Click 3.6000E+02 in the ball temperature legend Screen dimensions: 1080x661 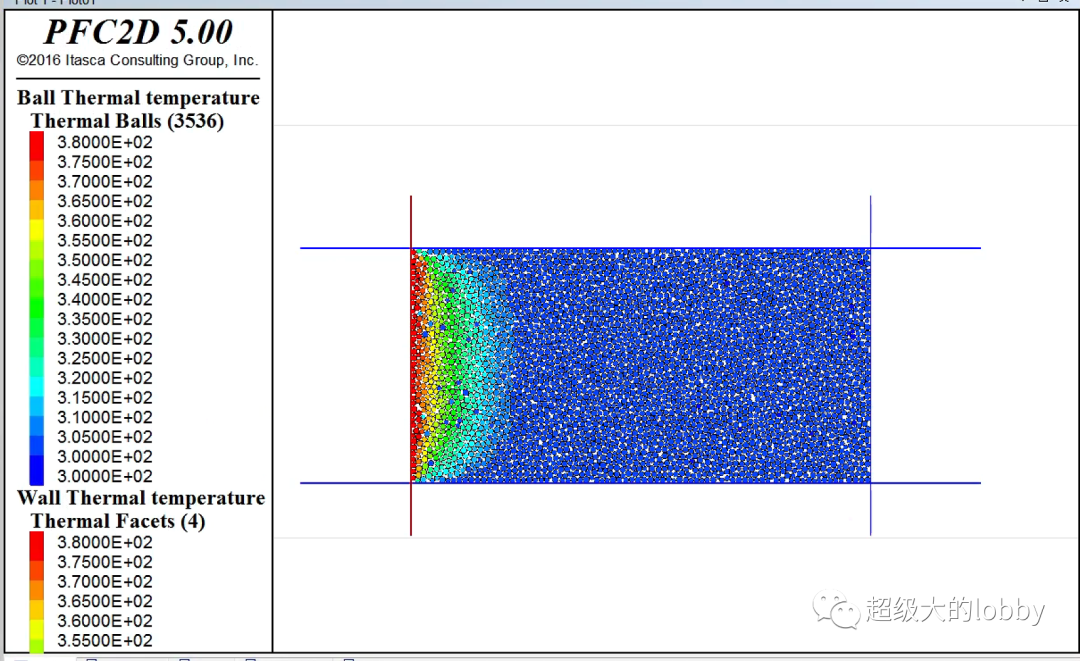(105, 221)
